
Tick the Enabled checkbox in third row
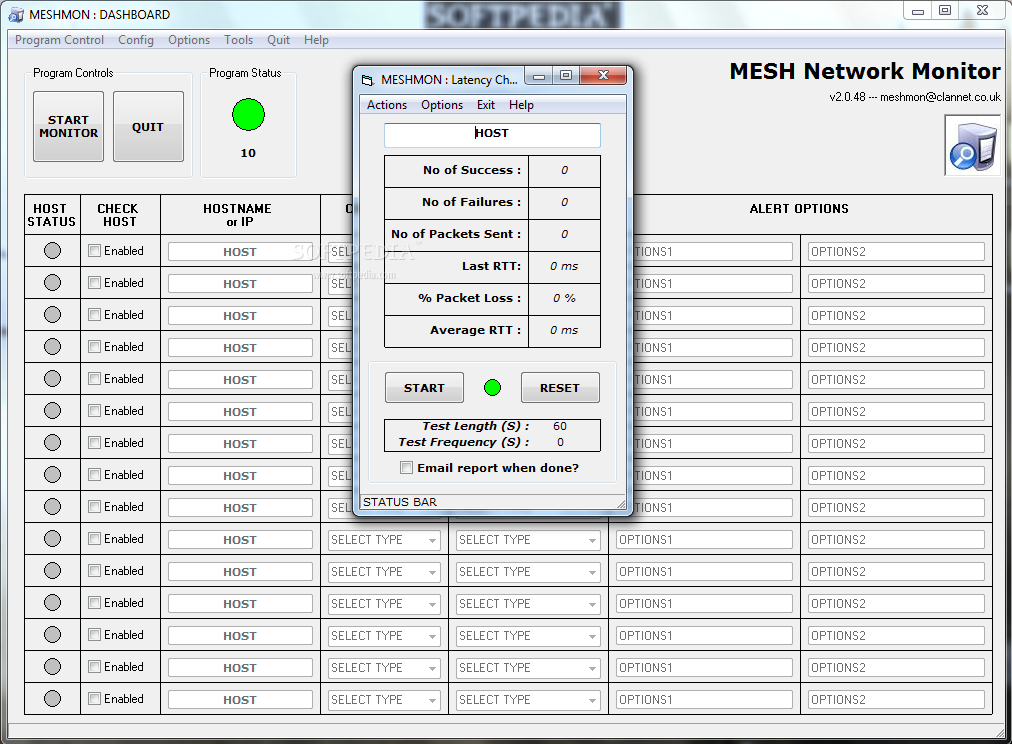pos(95,314)
